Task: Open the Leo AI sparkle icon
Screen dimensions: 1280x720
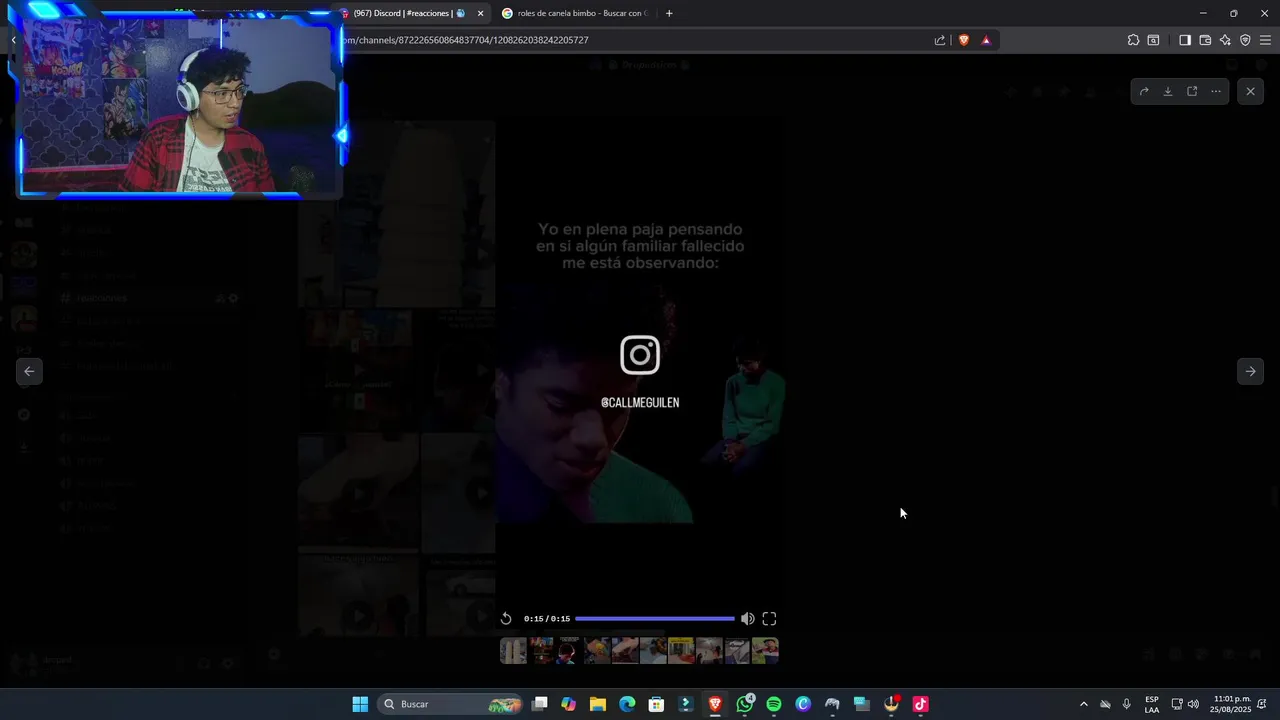Action: [1225, 40]
